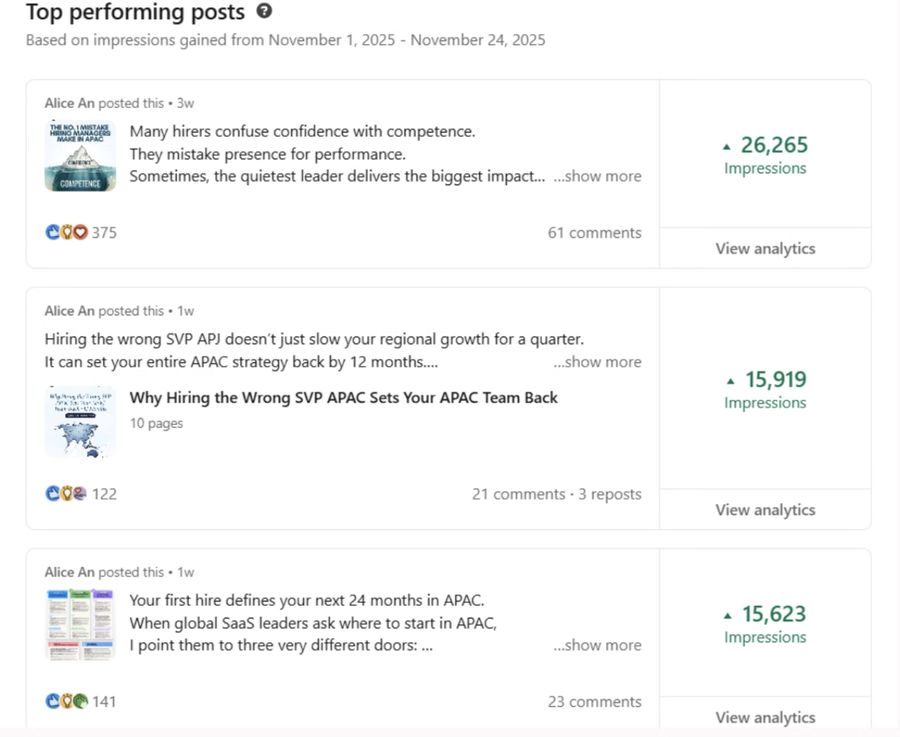Click 'It can set your entire APAC strategy' line

[x=241, y=362]
